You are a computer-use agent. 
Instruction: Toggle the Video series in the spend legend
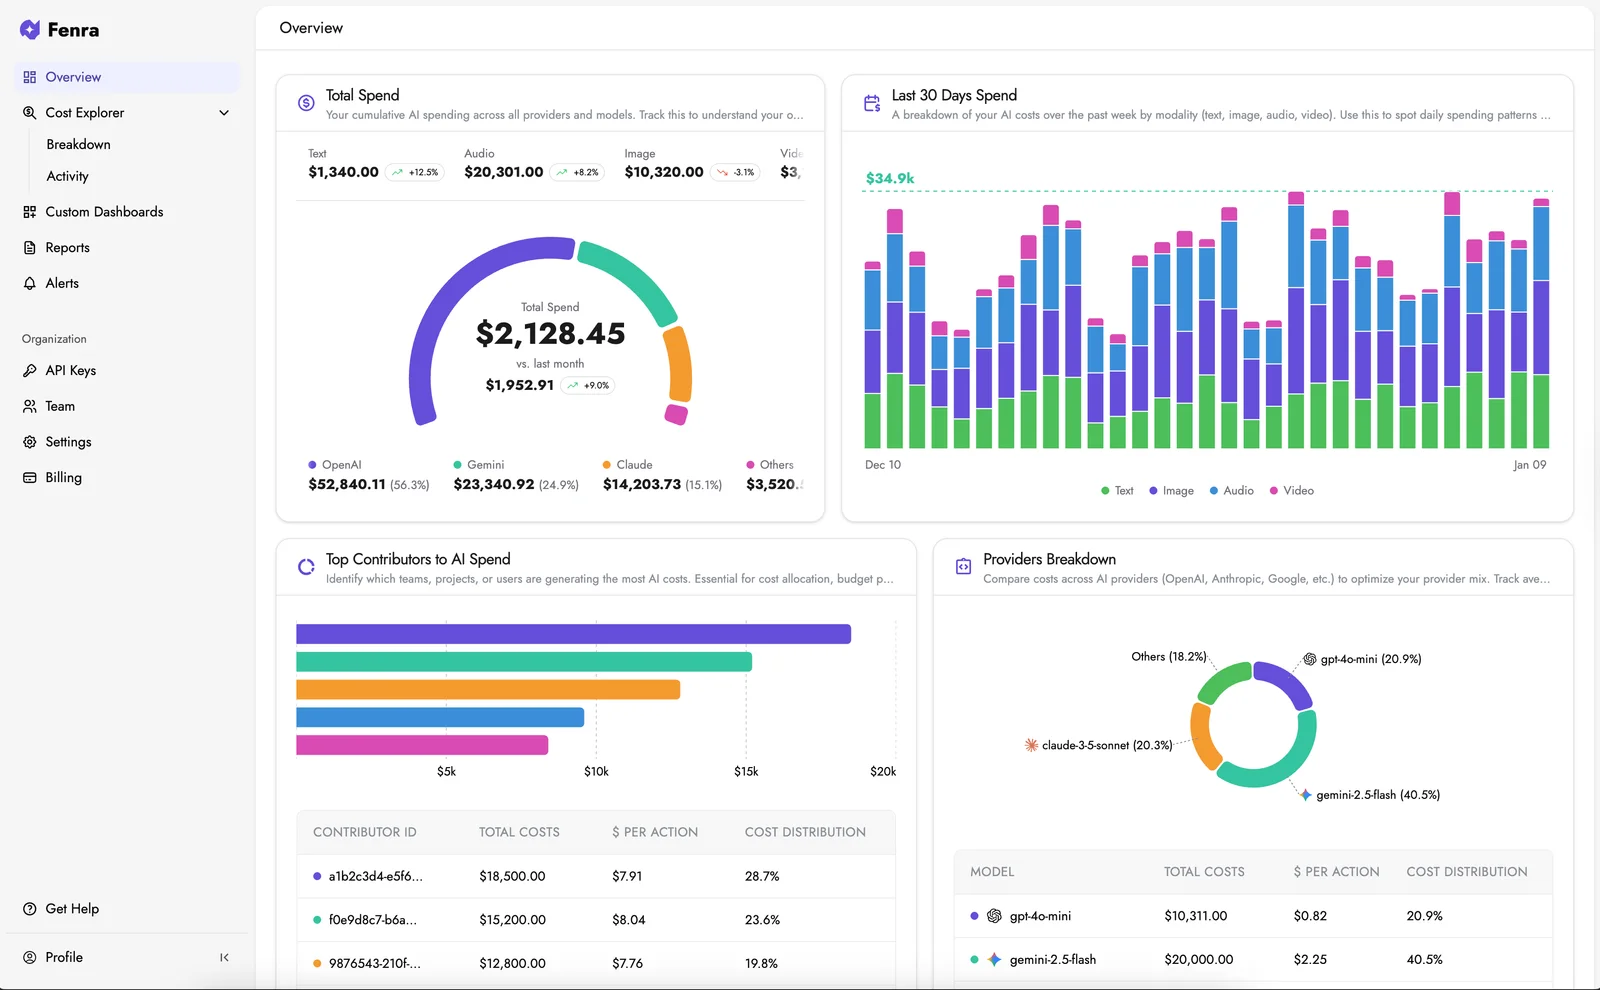tap(1291, 490)
